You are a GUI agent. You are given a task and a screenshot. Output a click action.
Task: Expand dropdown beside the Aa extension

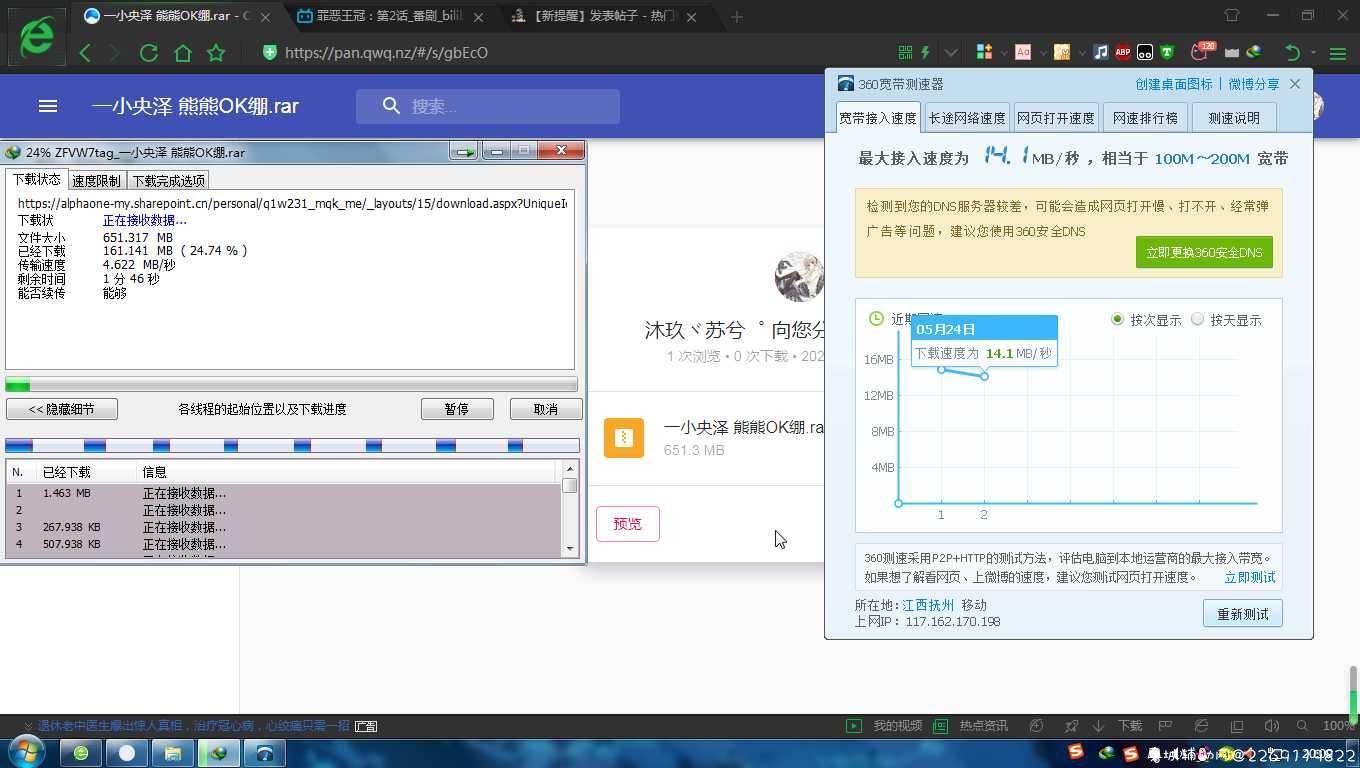pyautogui.click(x=1042, y=53)
